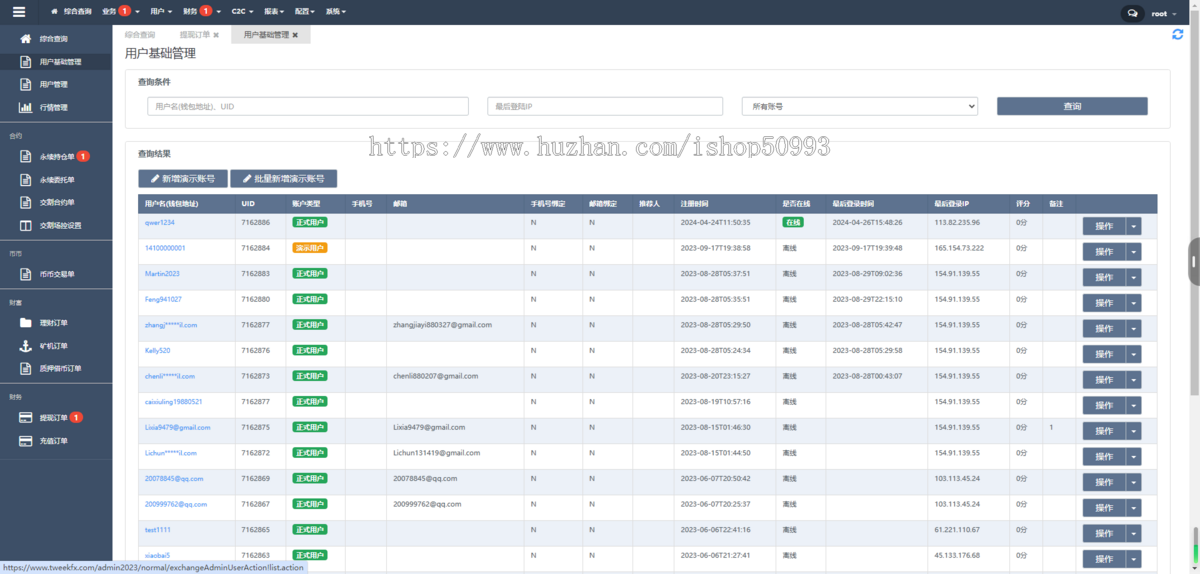Open the Lixia9479@gmail.com username link

[178, 427]
